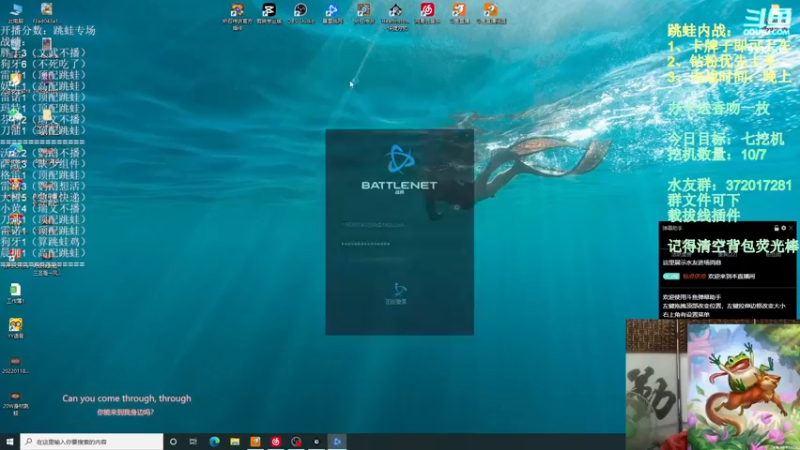Click the Windows Start button
This screenshot has height=450, width=800.
[x=10, y=441]
